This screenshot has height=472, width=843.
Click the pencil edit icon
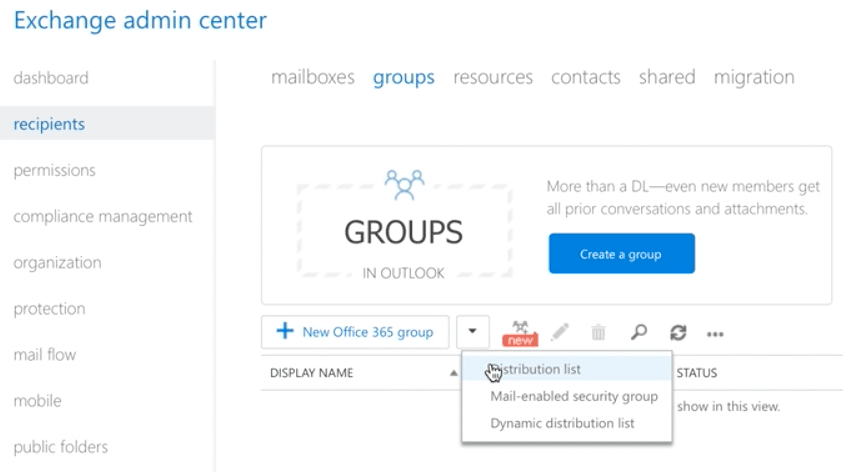560,332
